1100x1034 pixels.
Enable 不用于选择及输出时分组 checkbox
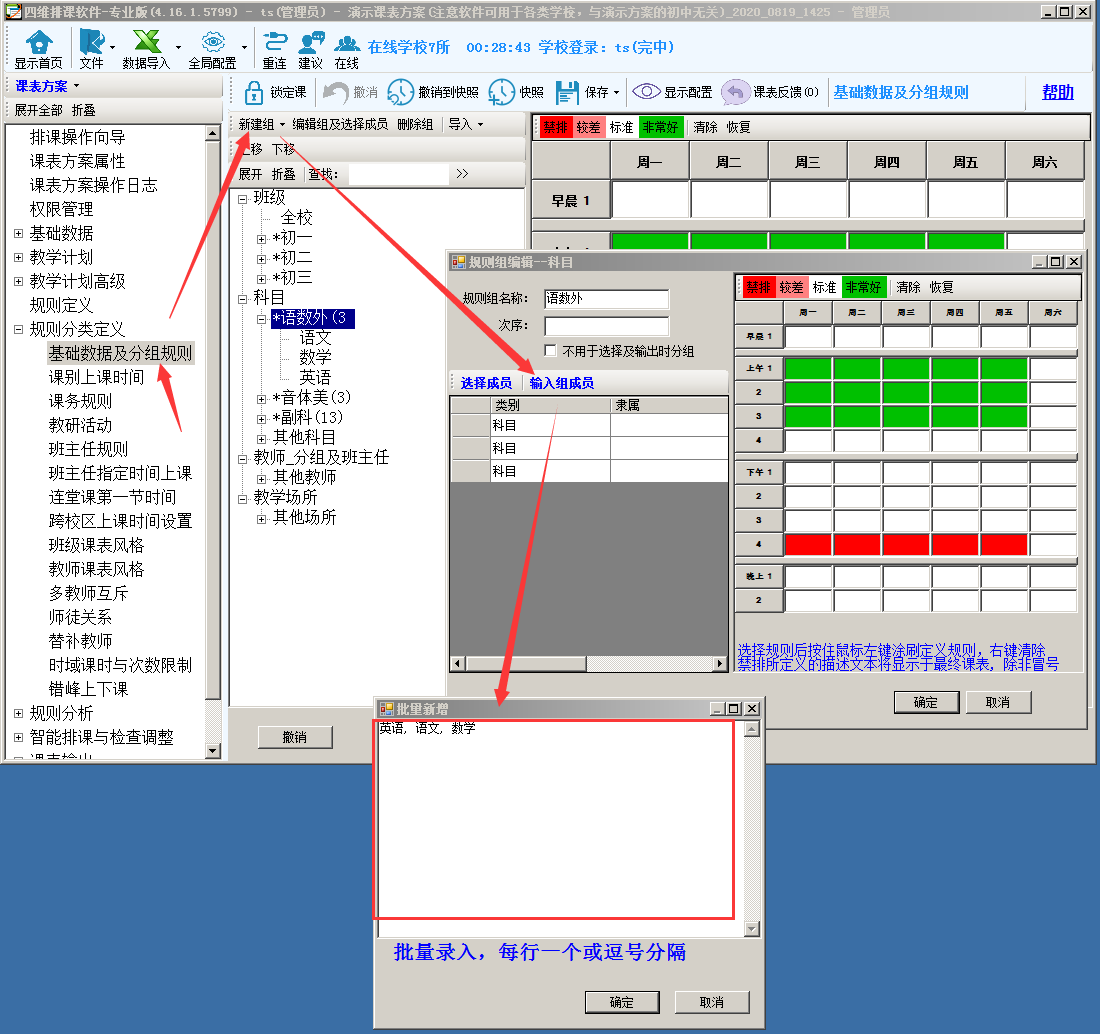coord(550,351)
